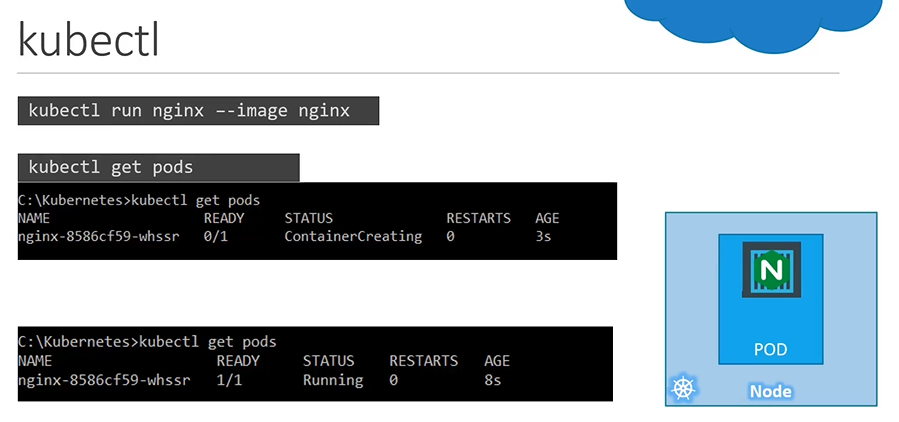Select the "kubectl run nginx --image nginx" command box

(198, 111)
